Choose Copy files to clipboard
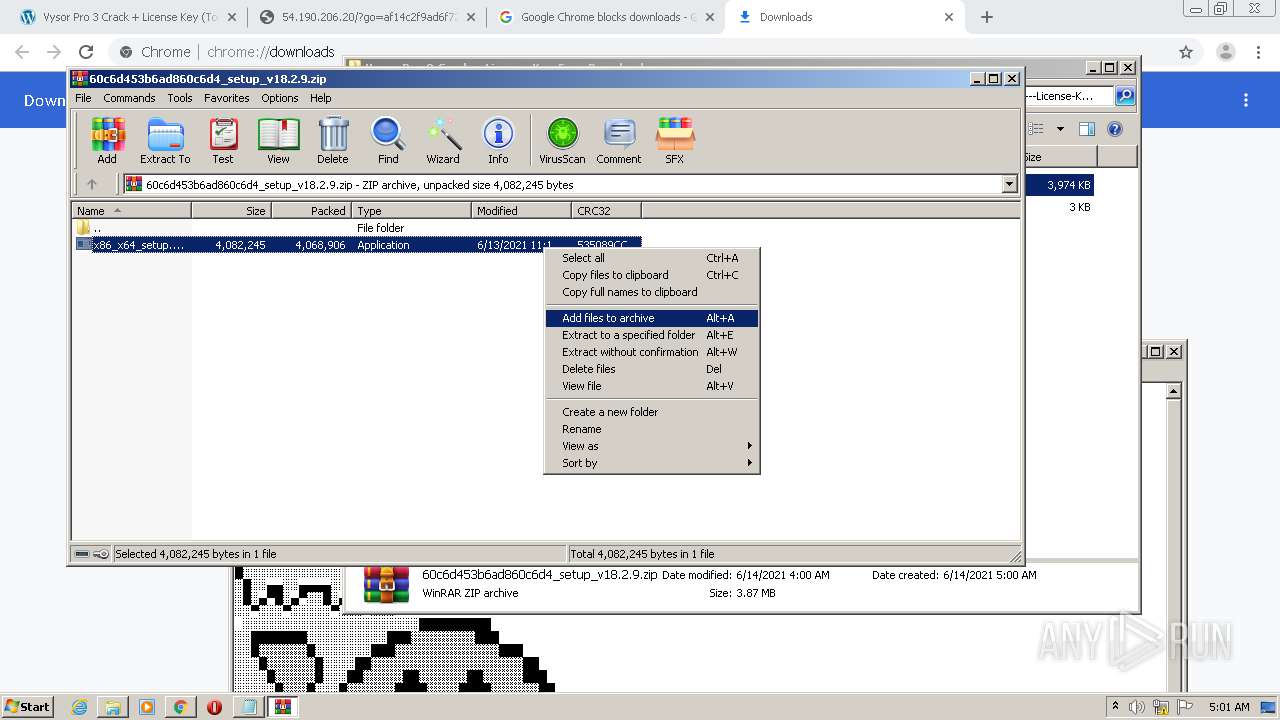Screen dimensions: 1280x720 pyautogui.click(x=652, y=275)
